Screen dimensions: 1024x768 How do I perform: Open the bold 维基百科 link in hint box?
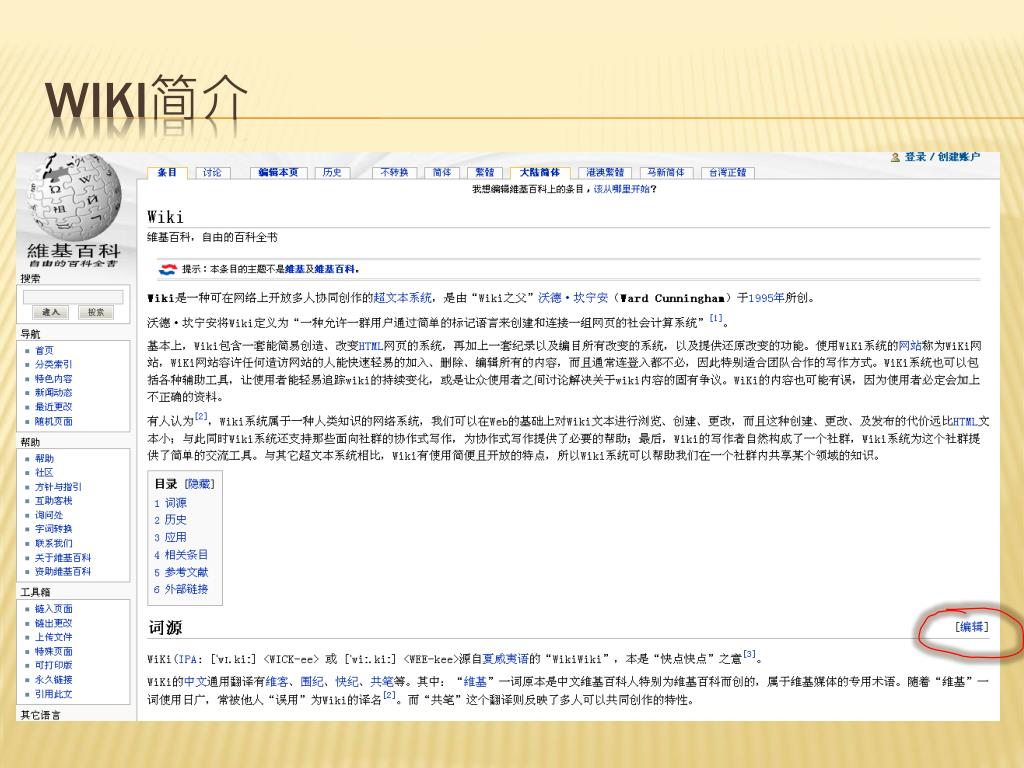click(x=335, y=269)
